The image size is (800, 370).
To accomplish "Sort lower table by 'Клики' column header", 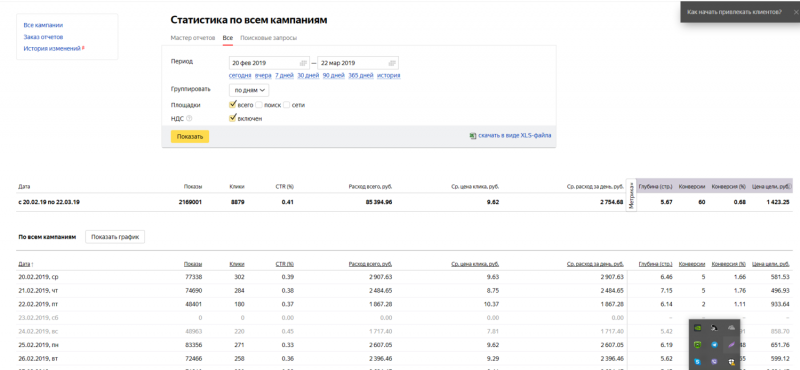I will [237, 264].
